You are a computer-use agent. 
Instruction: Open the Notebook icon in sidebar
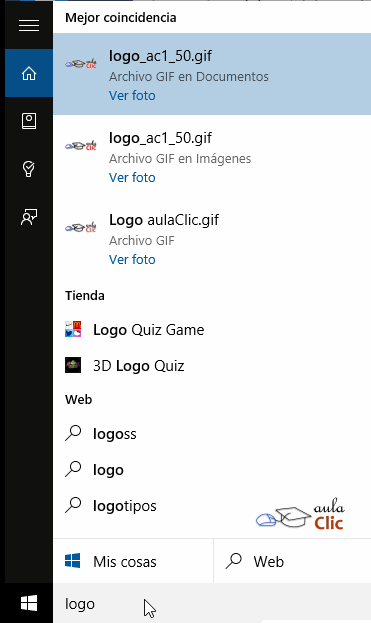tap(29, 121)
